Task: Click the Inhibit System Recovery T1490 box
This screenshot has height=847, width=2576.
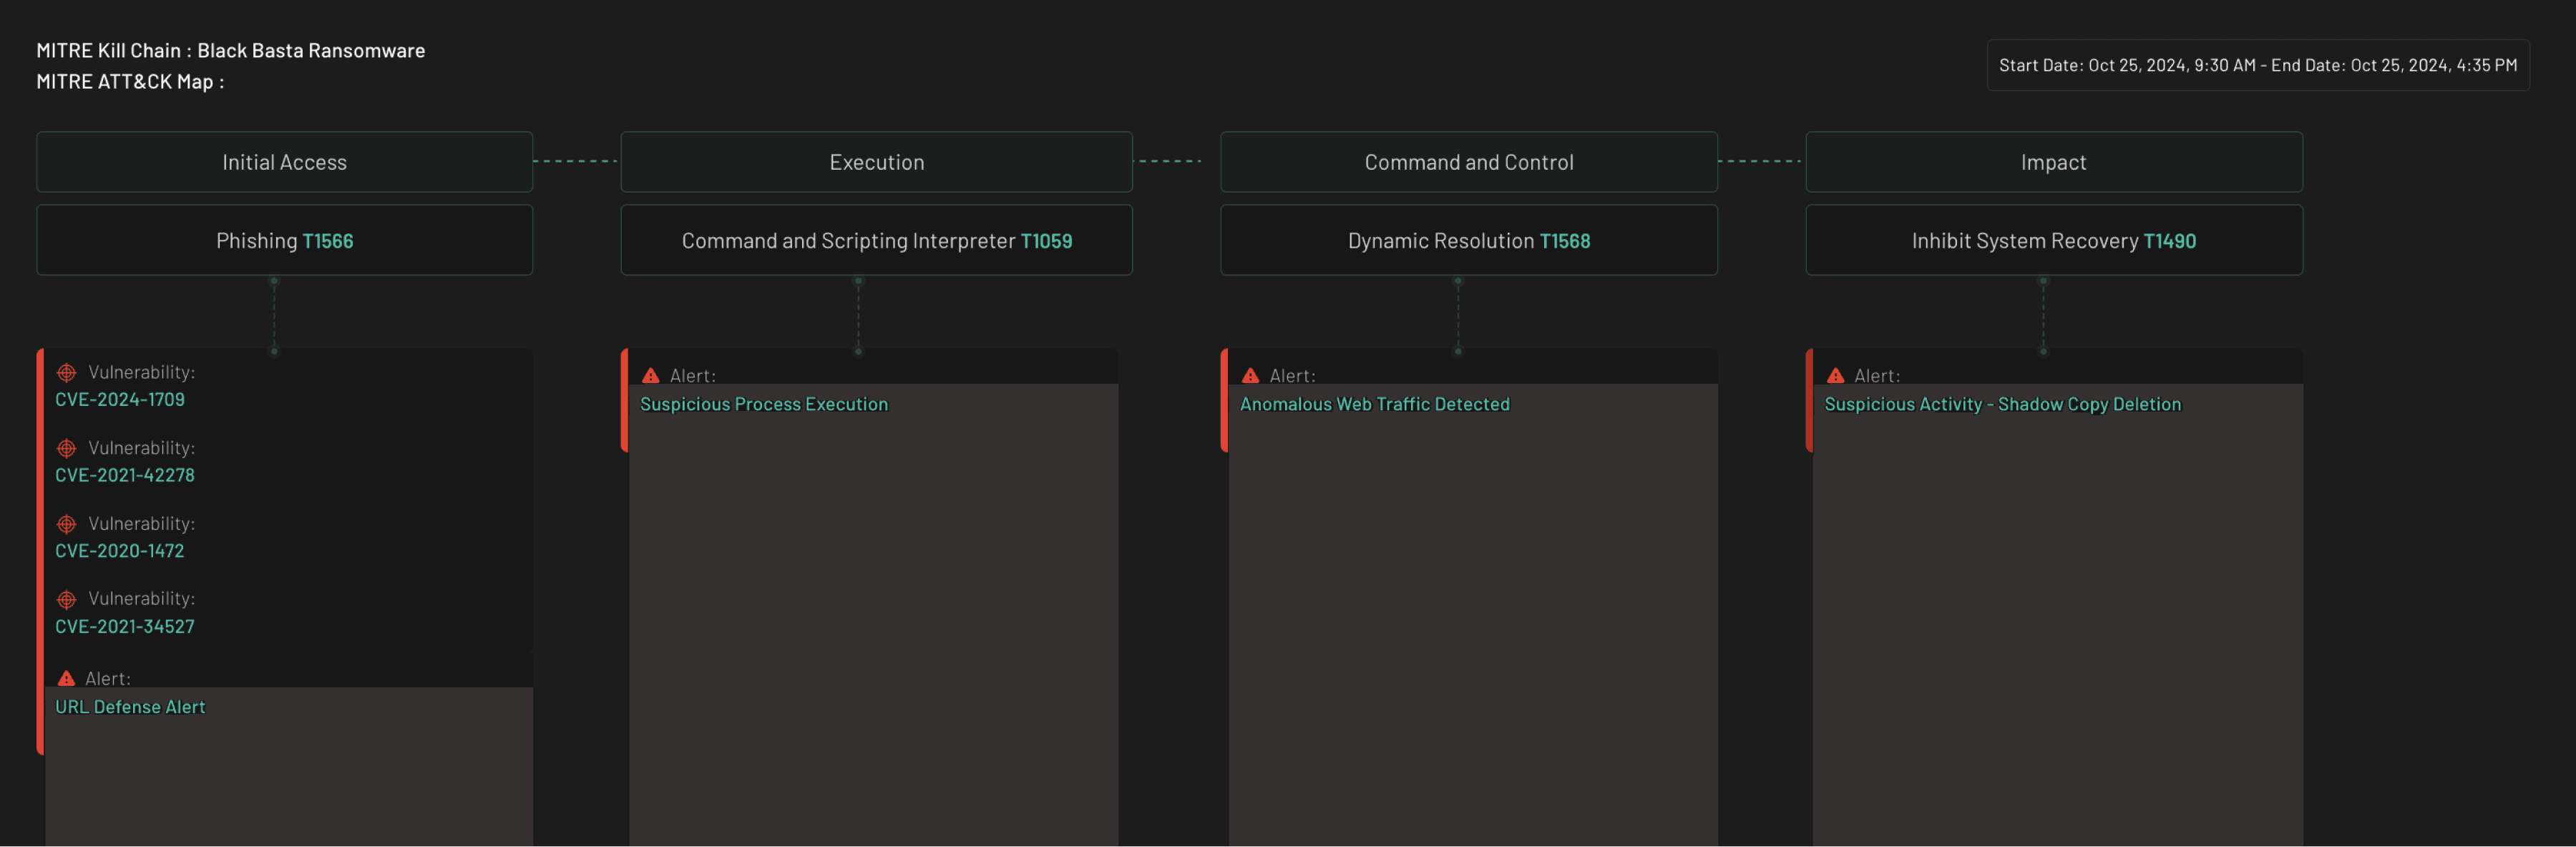Action: [2053, 241]
